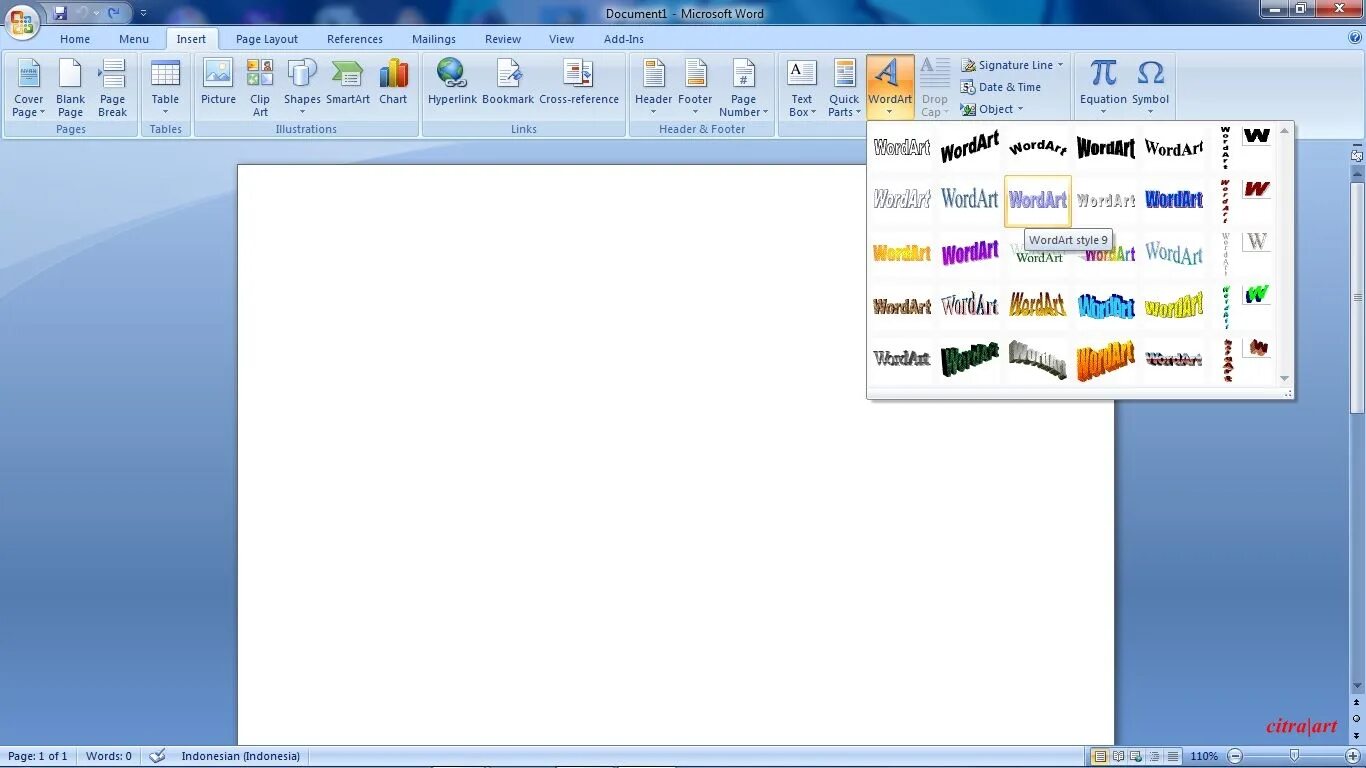This screenshot has width=1366, height=768.
Task: Insert a Bookmark
Action: pyautogui.click(x=508, y=82)
